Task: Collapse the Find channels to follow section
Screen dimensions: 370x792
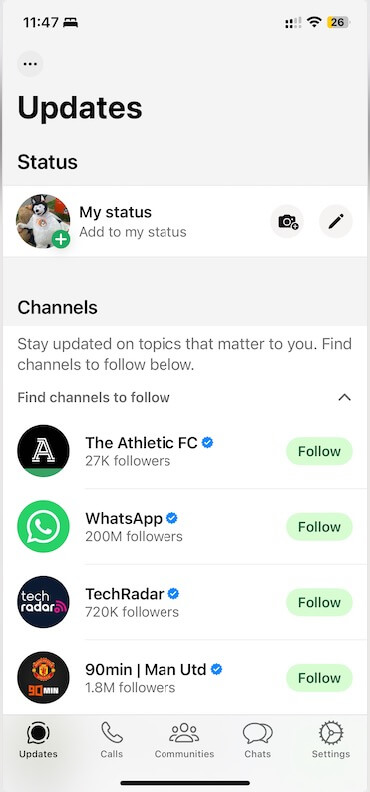Action: (x=344, y=398)
